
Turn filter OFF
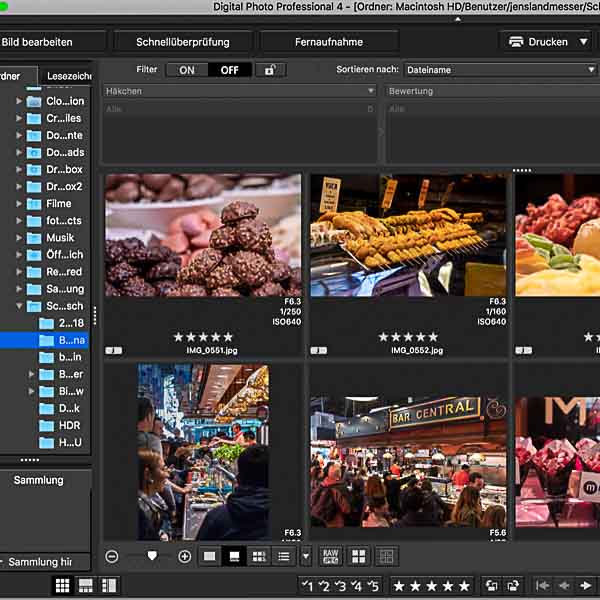(230, 70)
